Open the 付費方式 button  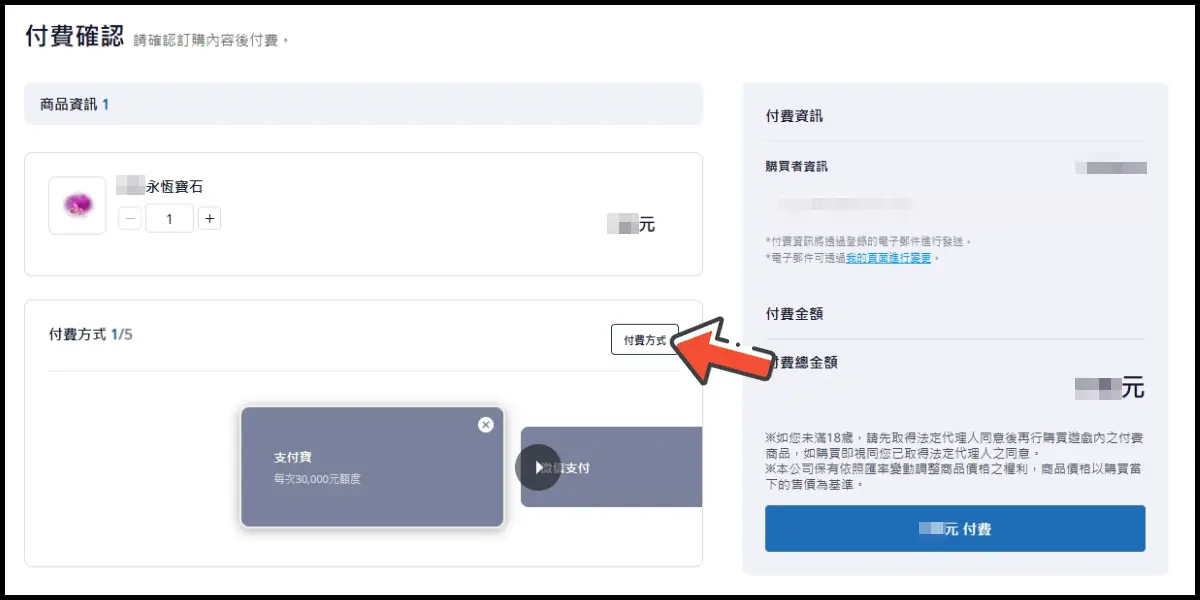point(644,340)
